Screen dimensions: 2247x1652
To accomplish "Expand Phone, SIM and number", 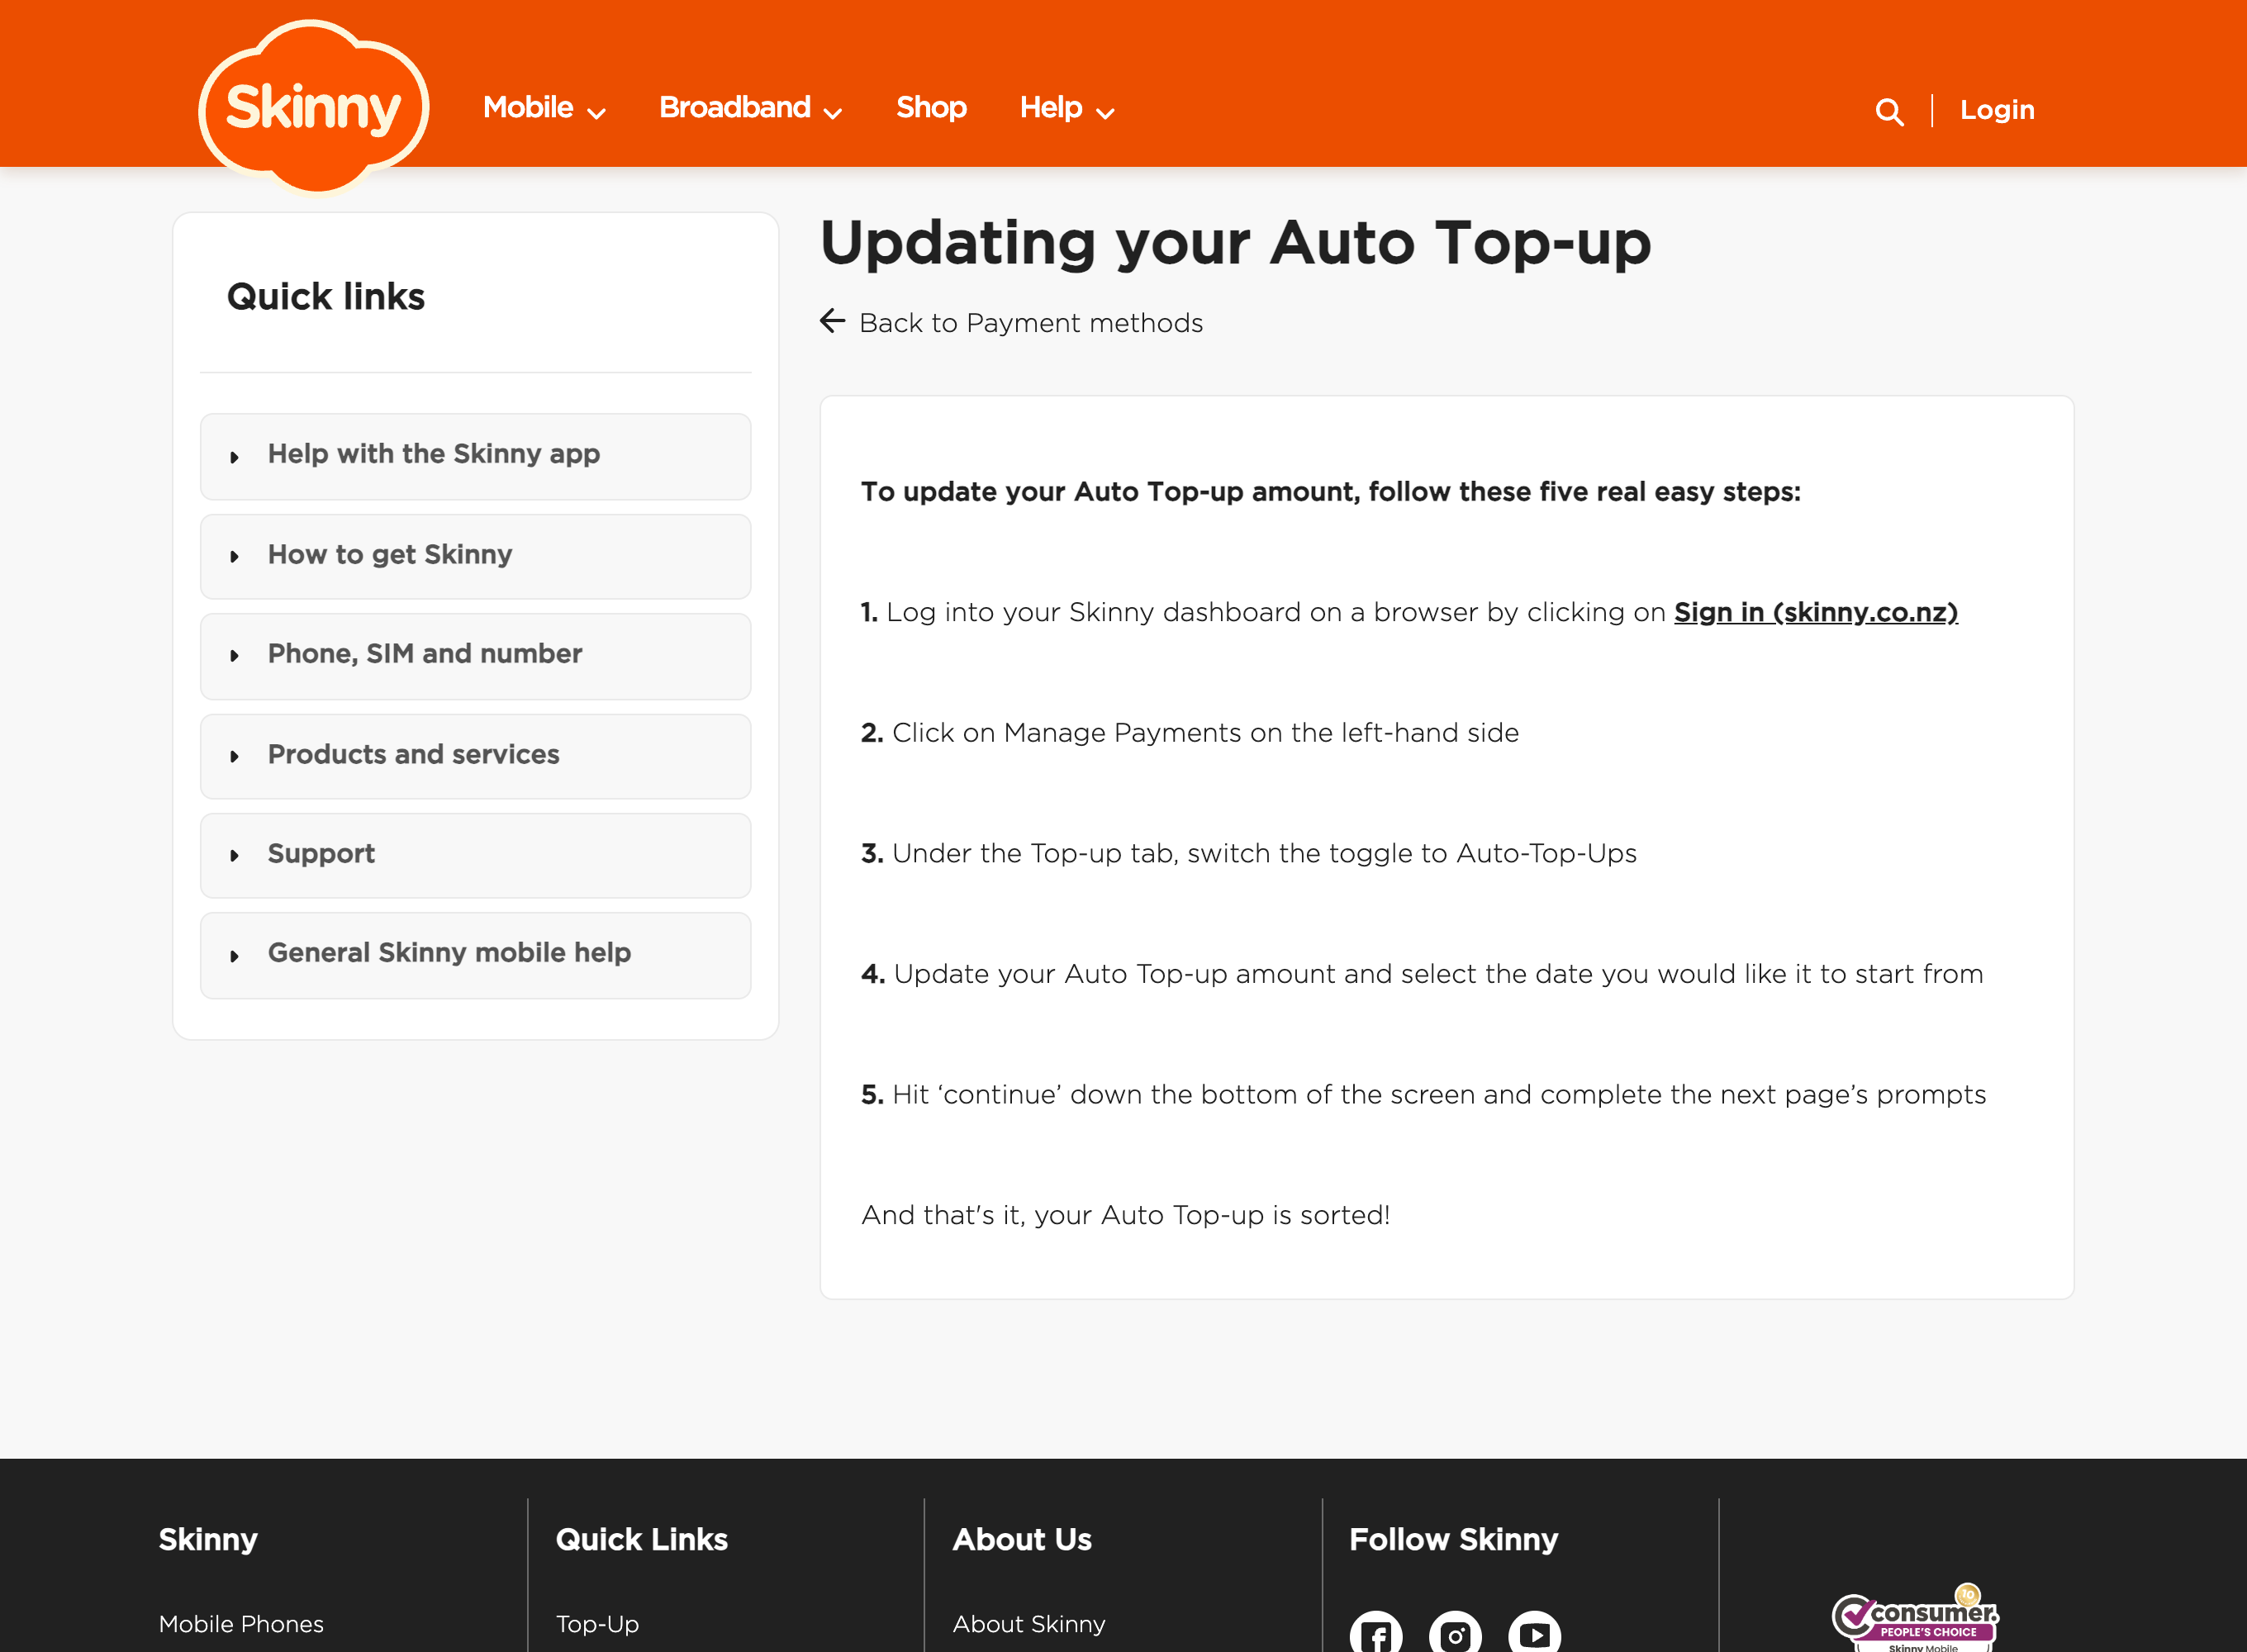I will (475, 656).
